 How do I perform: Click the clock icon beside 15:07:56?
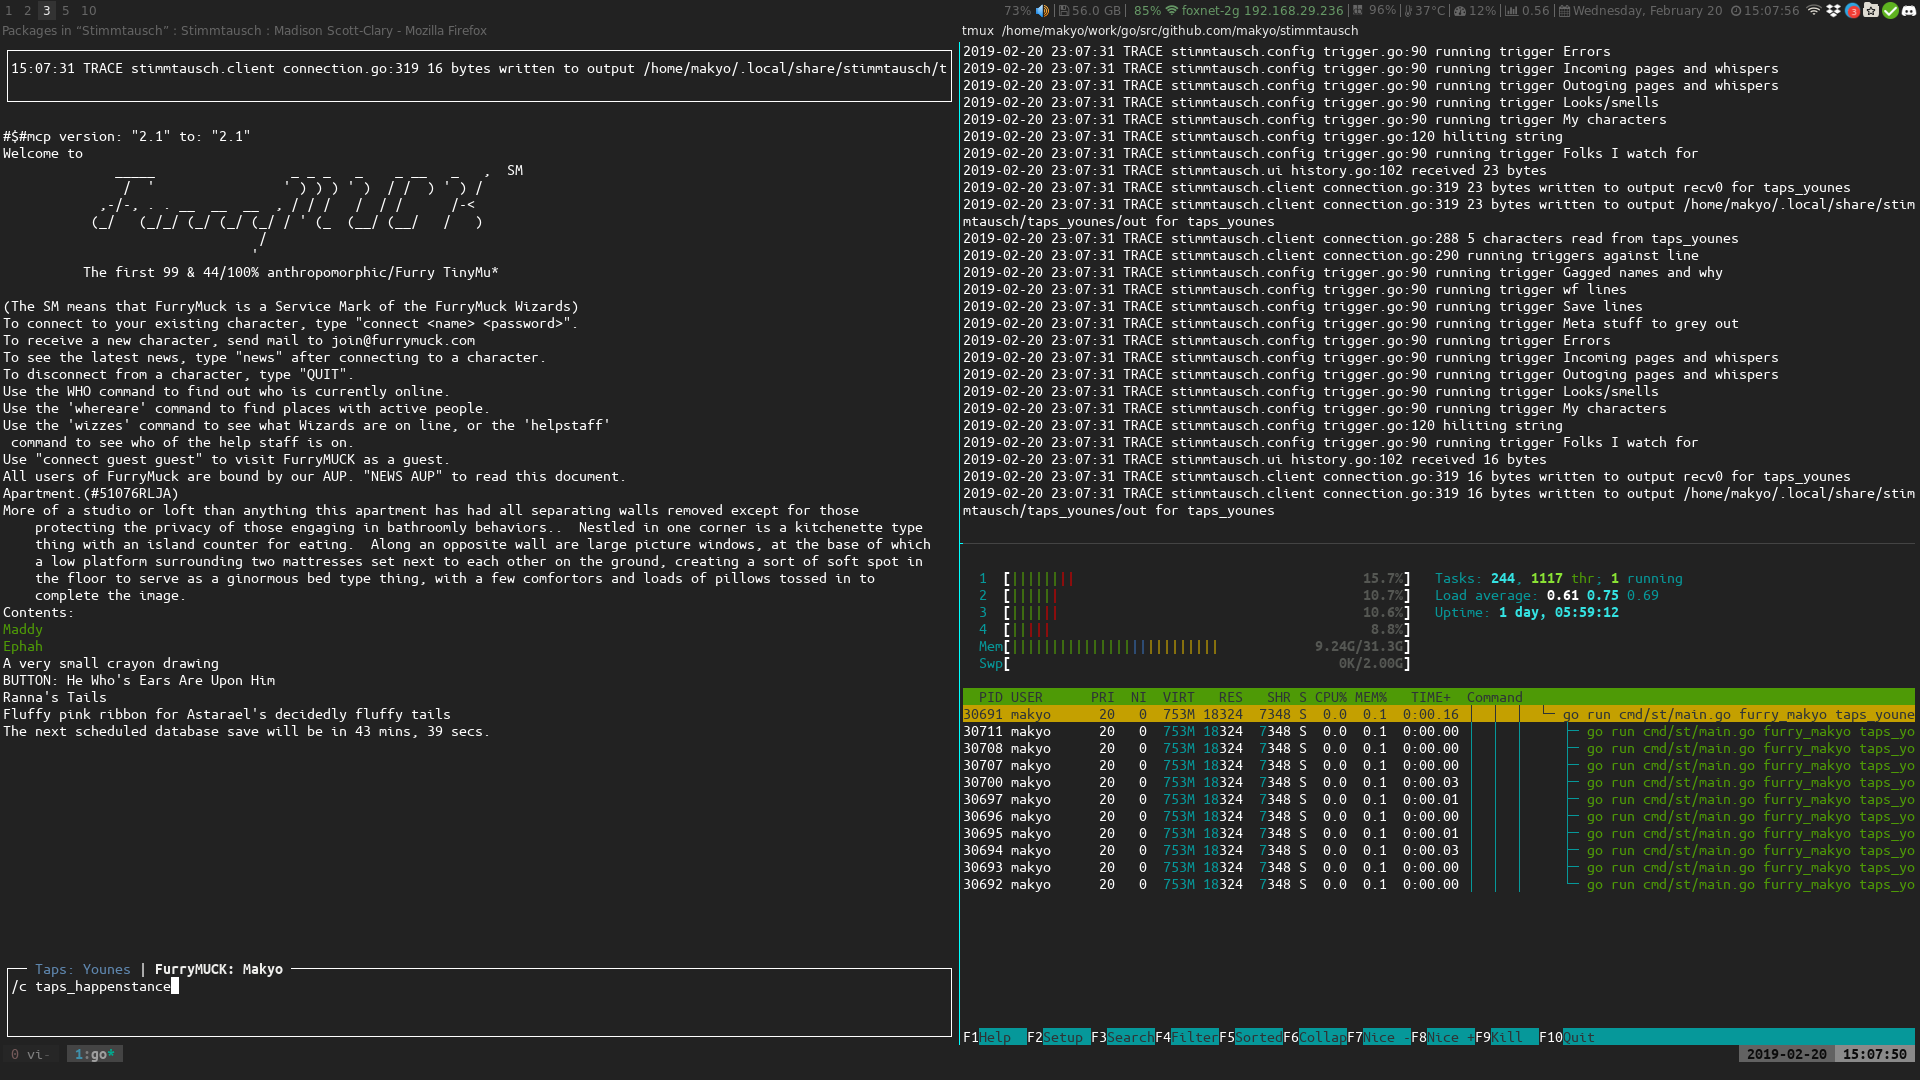[1736, 11]
